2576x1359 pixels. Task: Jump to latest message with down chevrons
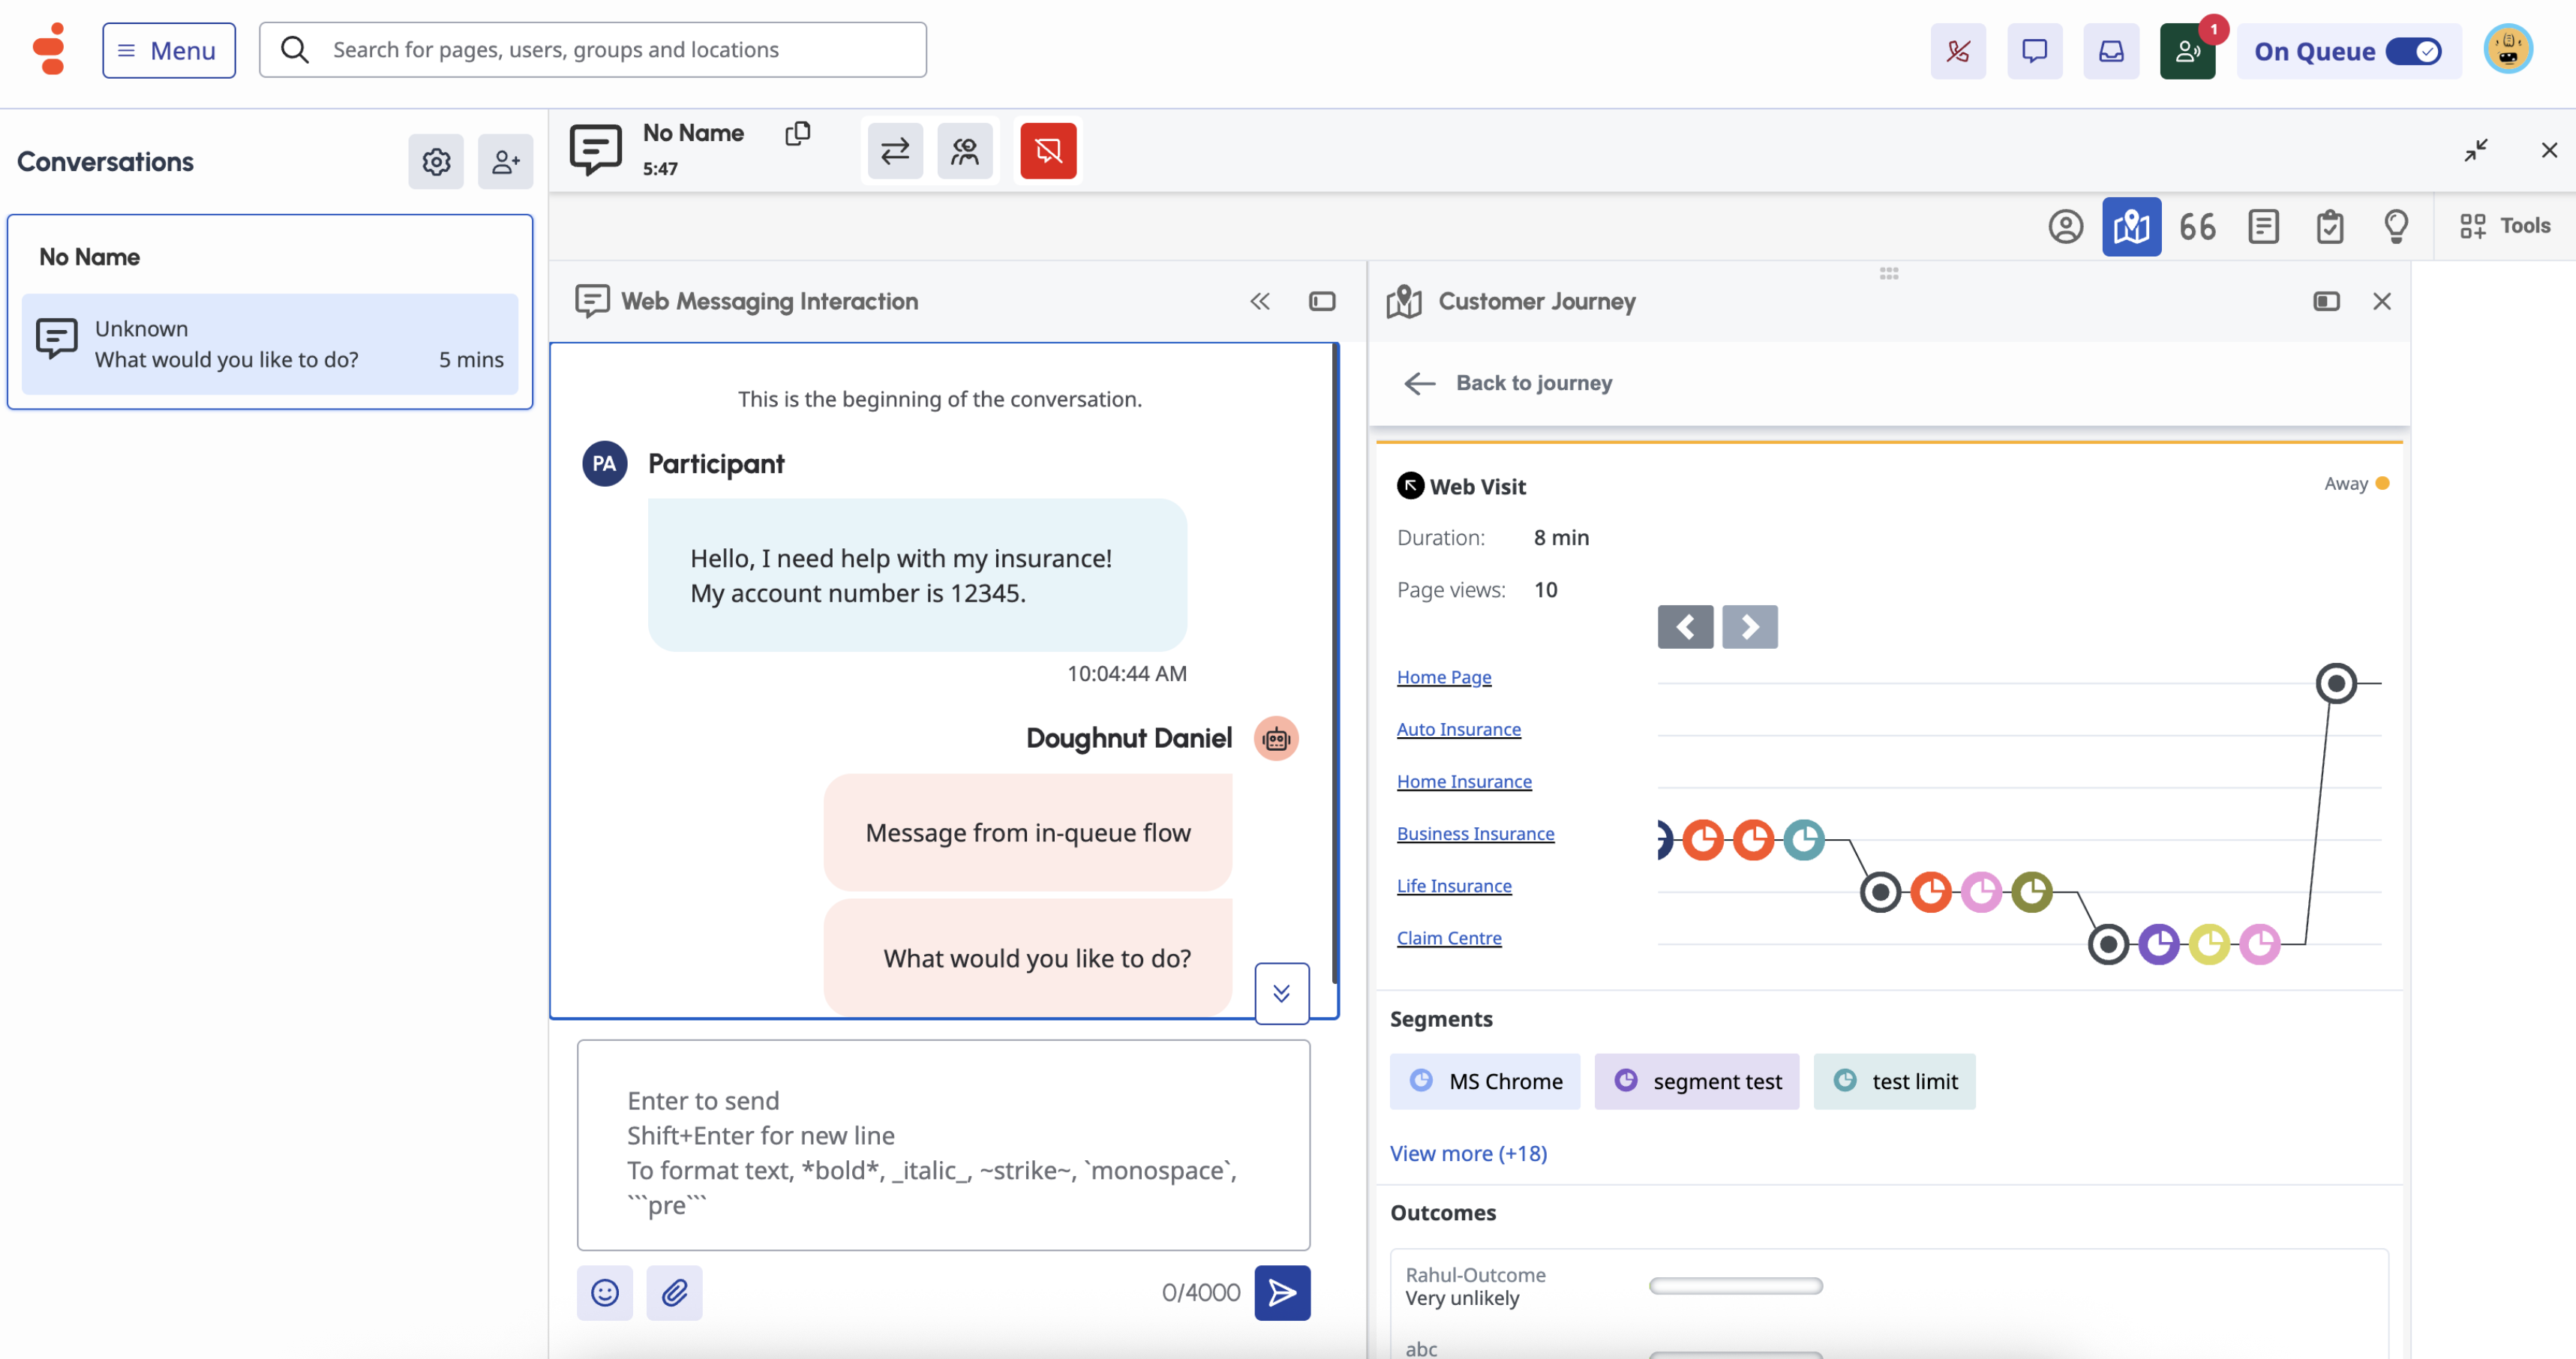[x=1281, y=992]
